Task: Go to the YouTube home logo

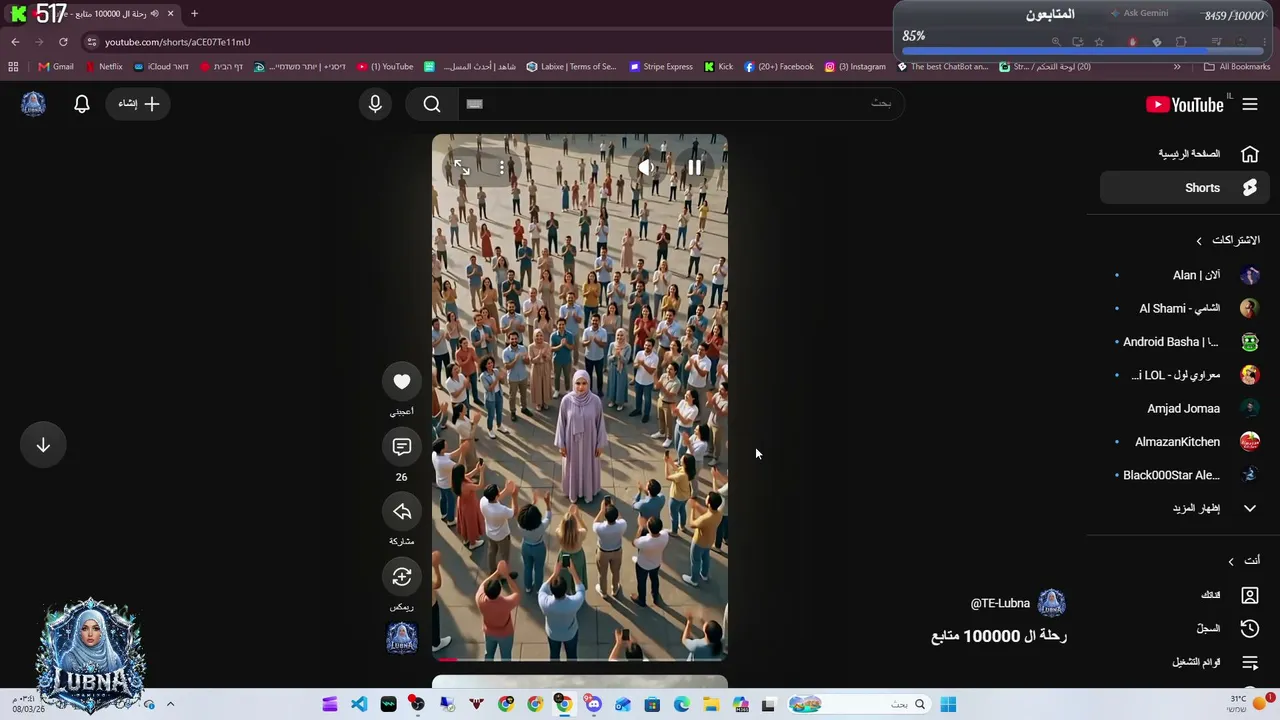Action: point(1185,105)
